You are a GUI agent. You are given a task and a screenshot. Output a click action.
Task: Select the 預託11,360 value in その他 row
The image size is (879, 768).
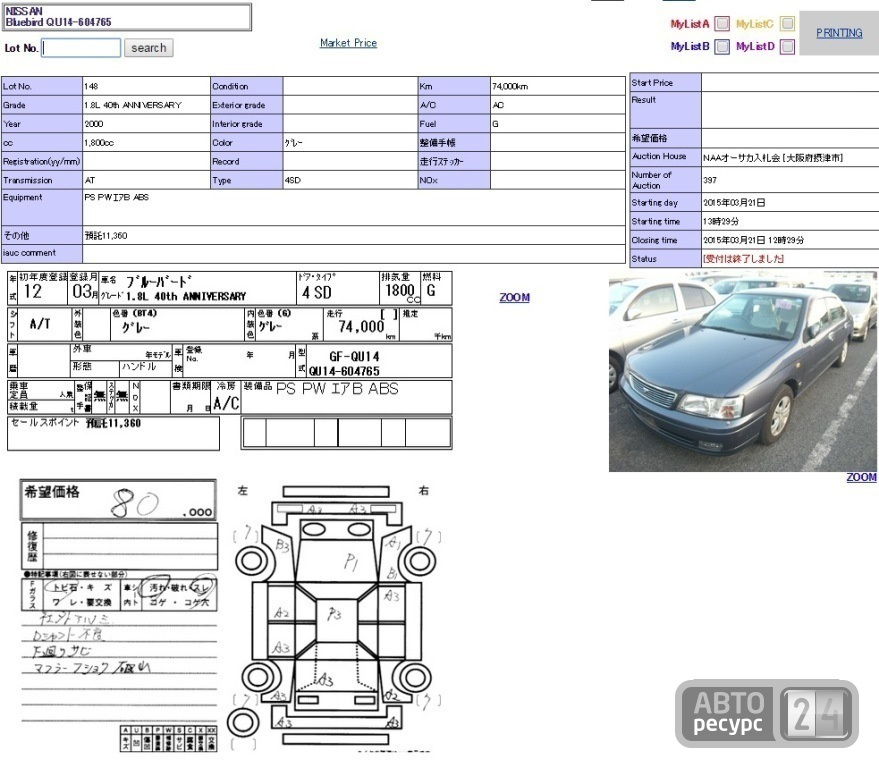[106, 235]
